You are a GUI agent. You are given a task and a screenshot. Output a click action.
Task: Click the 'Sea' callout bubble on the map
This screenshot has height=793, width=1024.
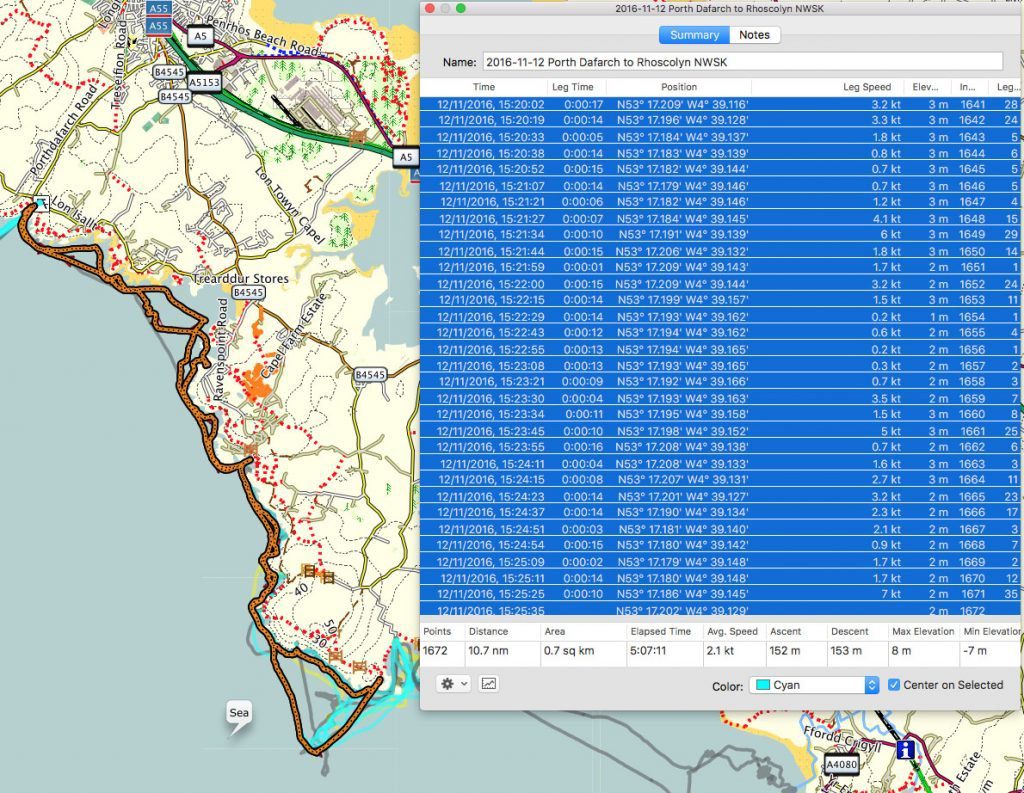coord(238,712)
